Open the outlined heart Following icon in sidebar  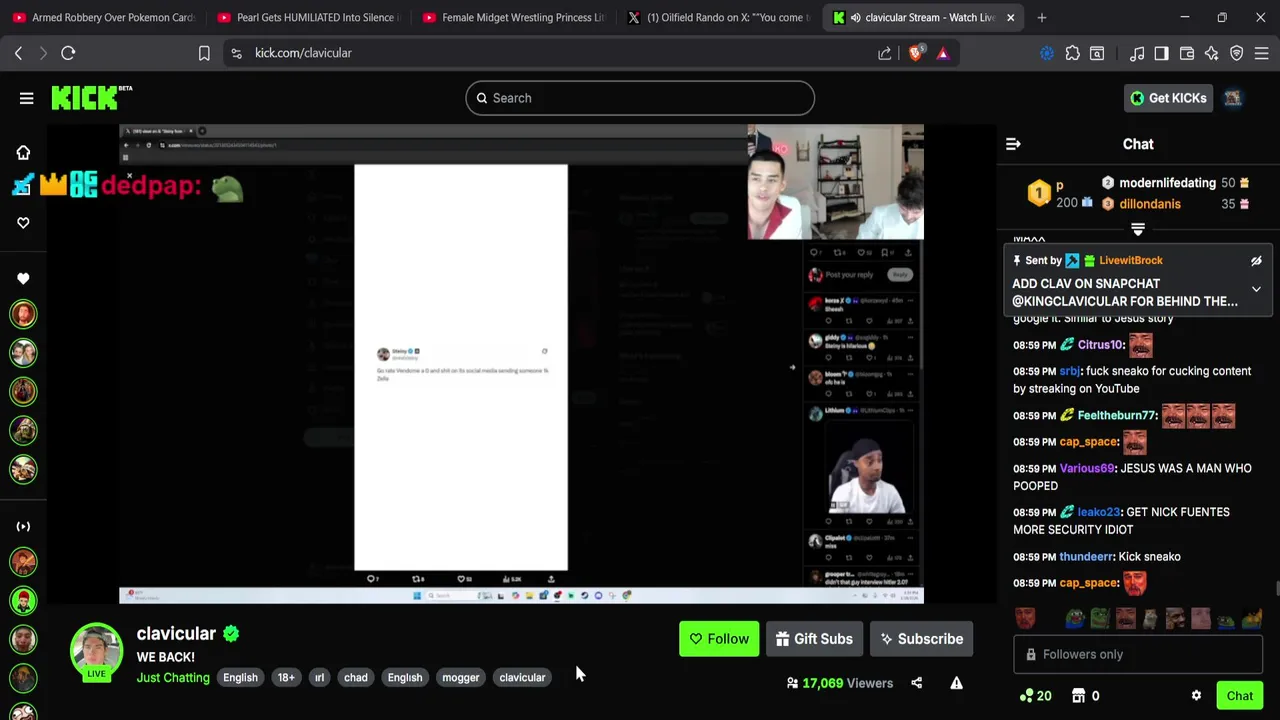[x=23, y=222]
